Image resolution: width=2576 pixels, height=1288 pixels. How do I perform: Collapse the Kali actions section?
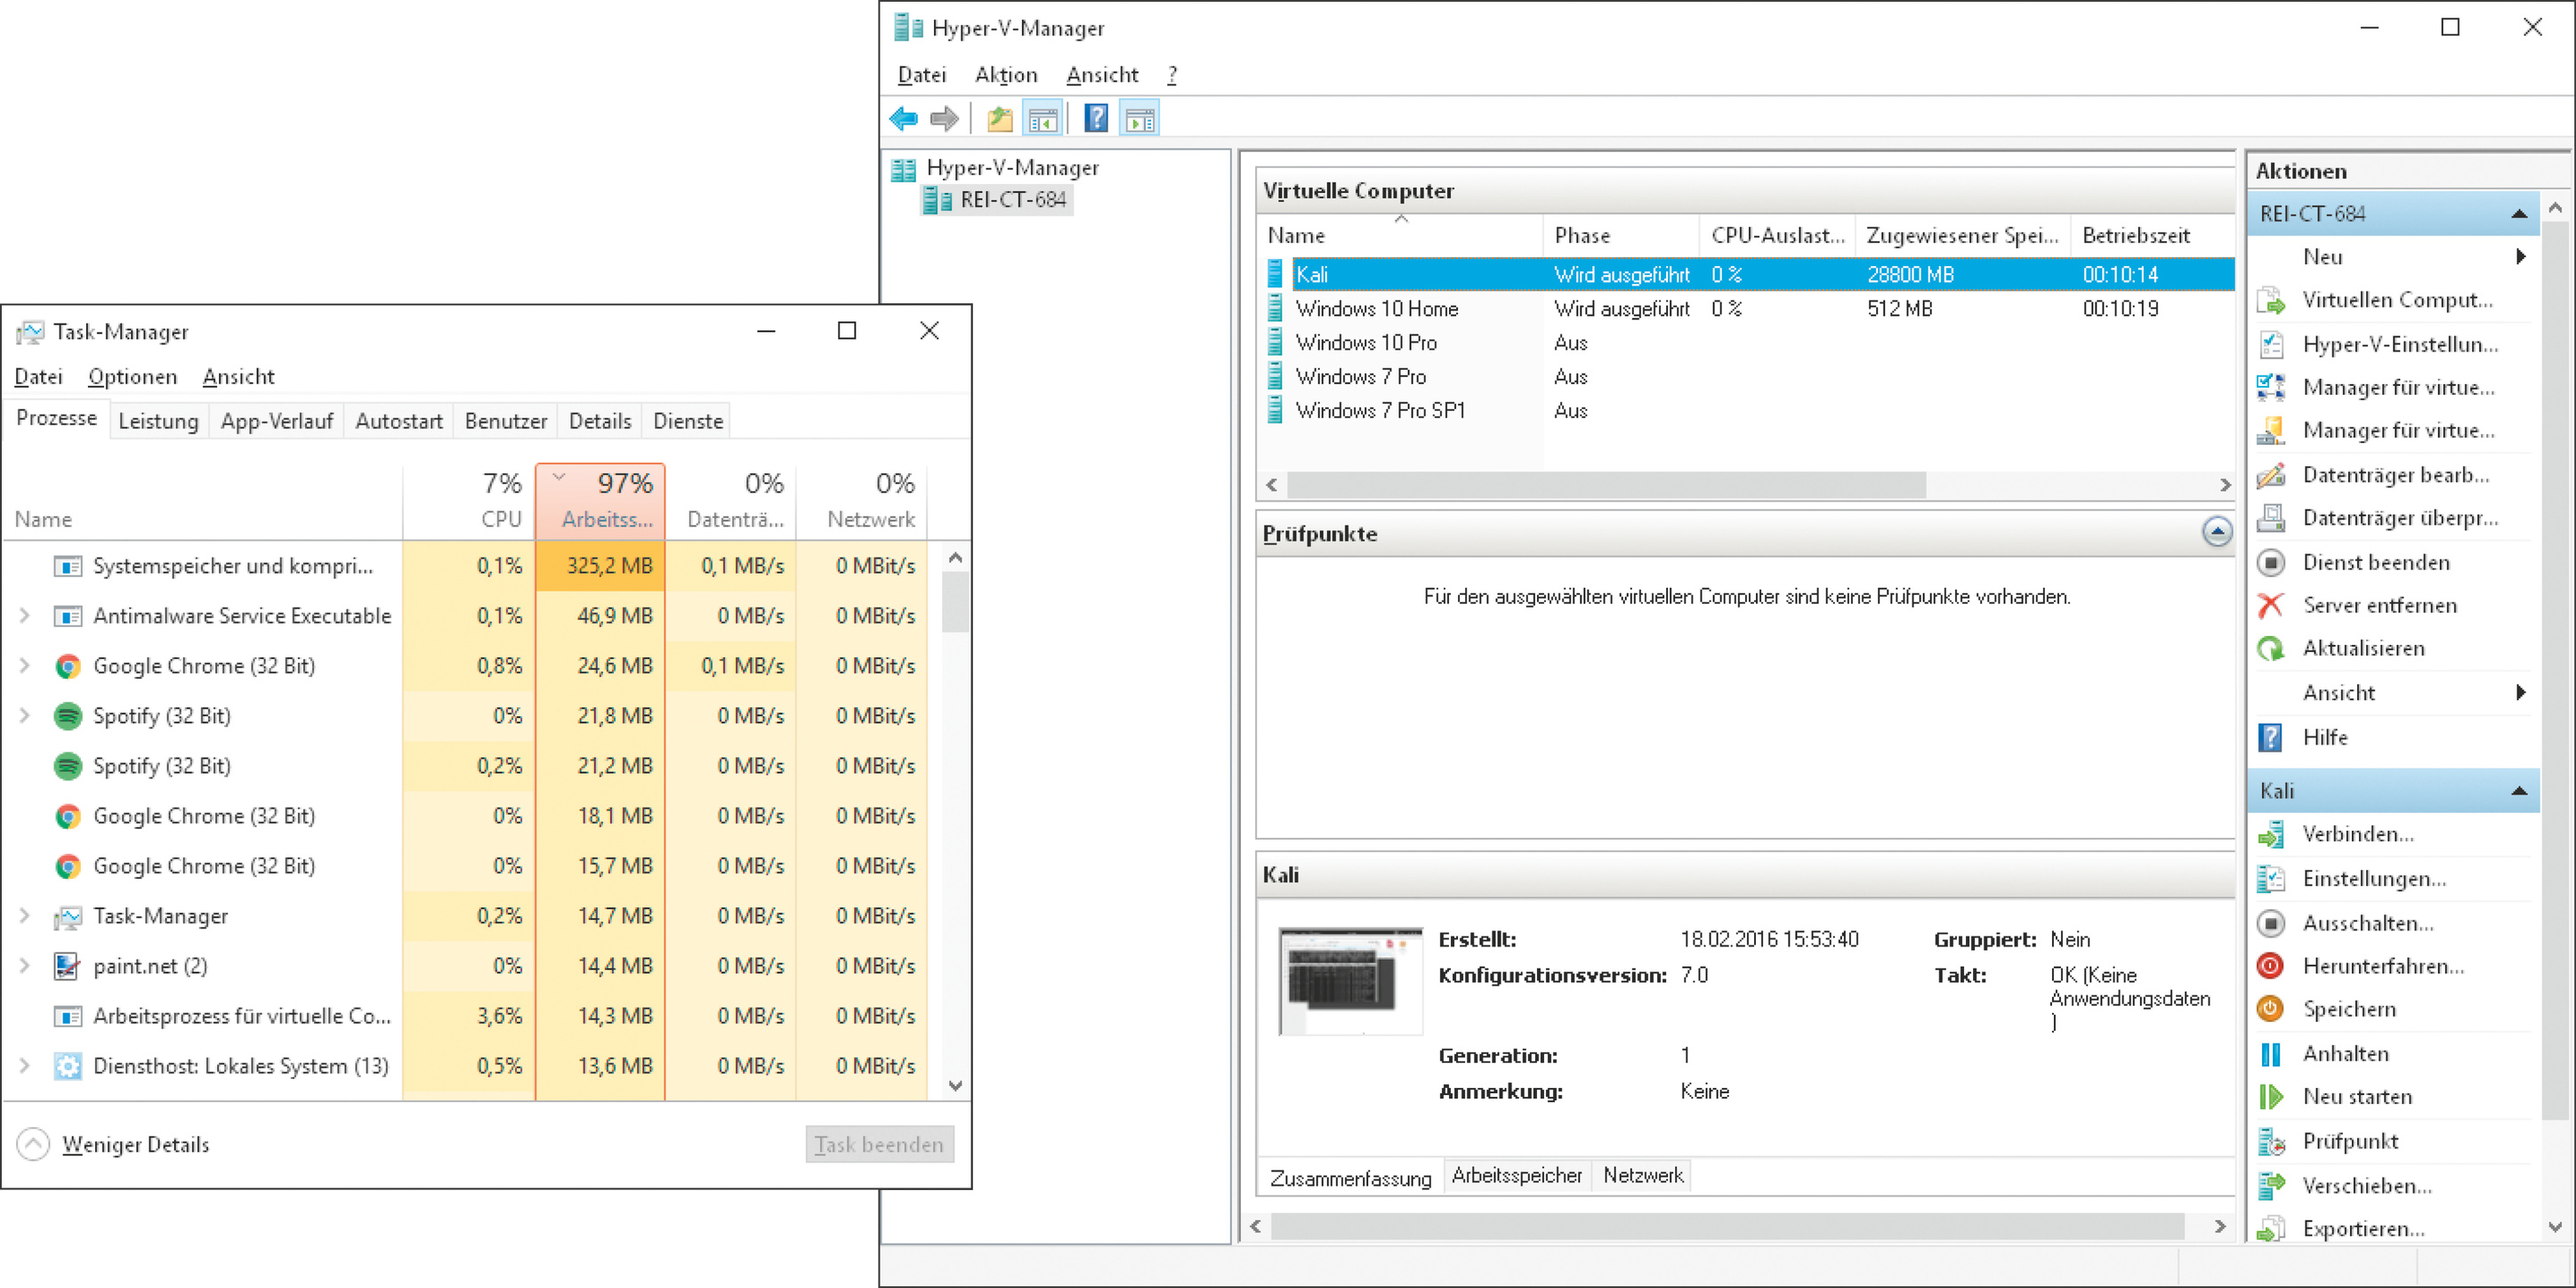click(2518, 791)
